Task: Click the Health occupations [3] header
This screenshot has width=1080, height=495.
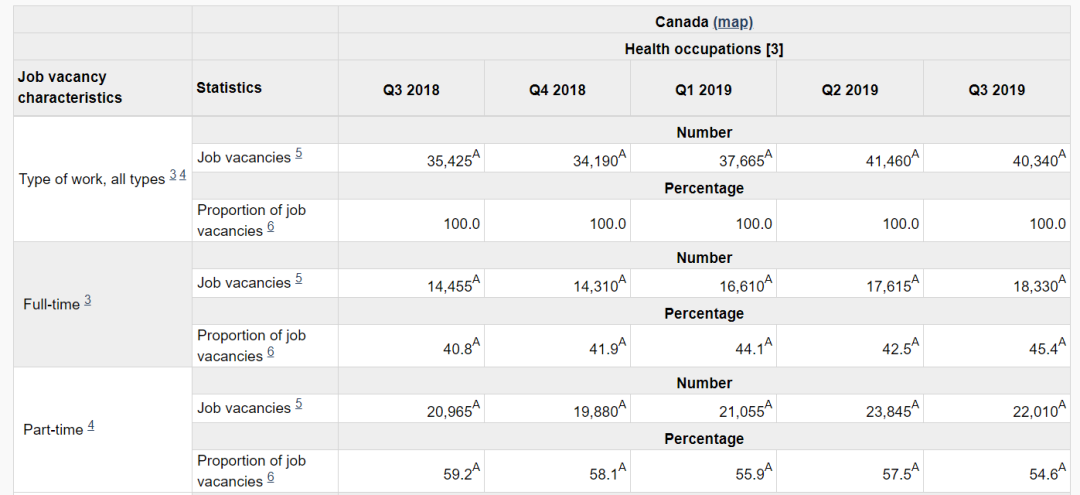Action: pos(703,49)
